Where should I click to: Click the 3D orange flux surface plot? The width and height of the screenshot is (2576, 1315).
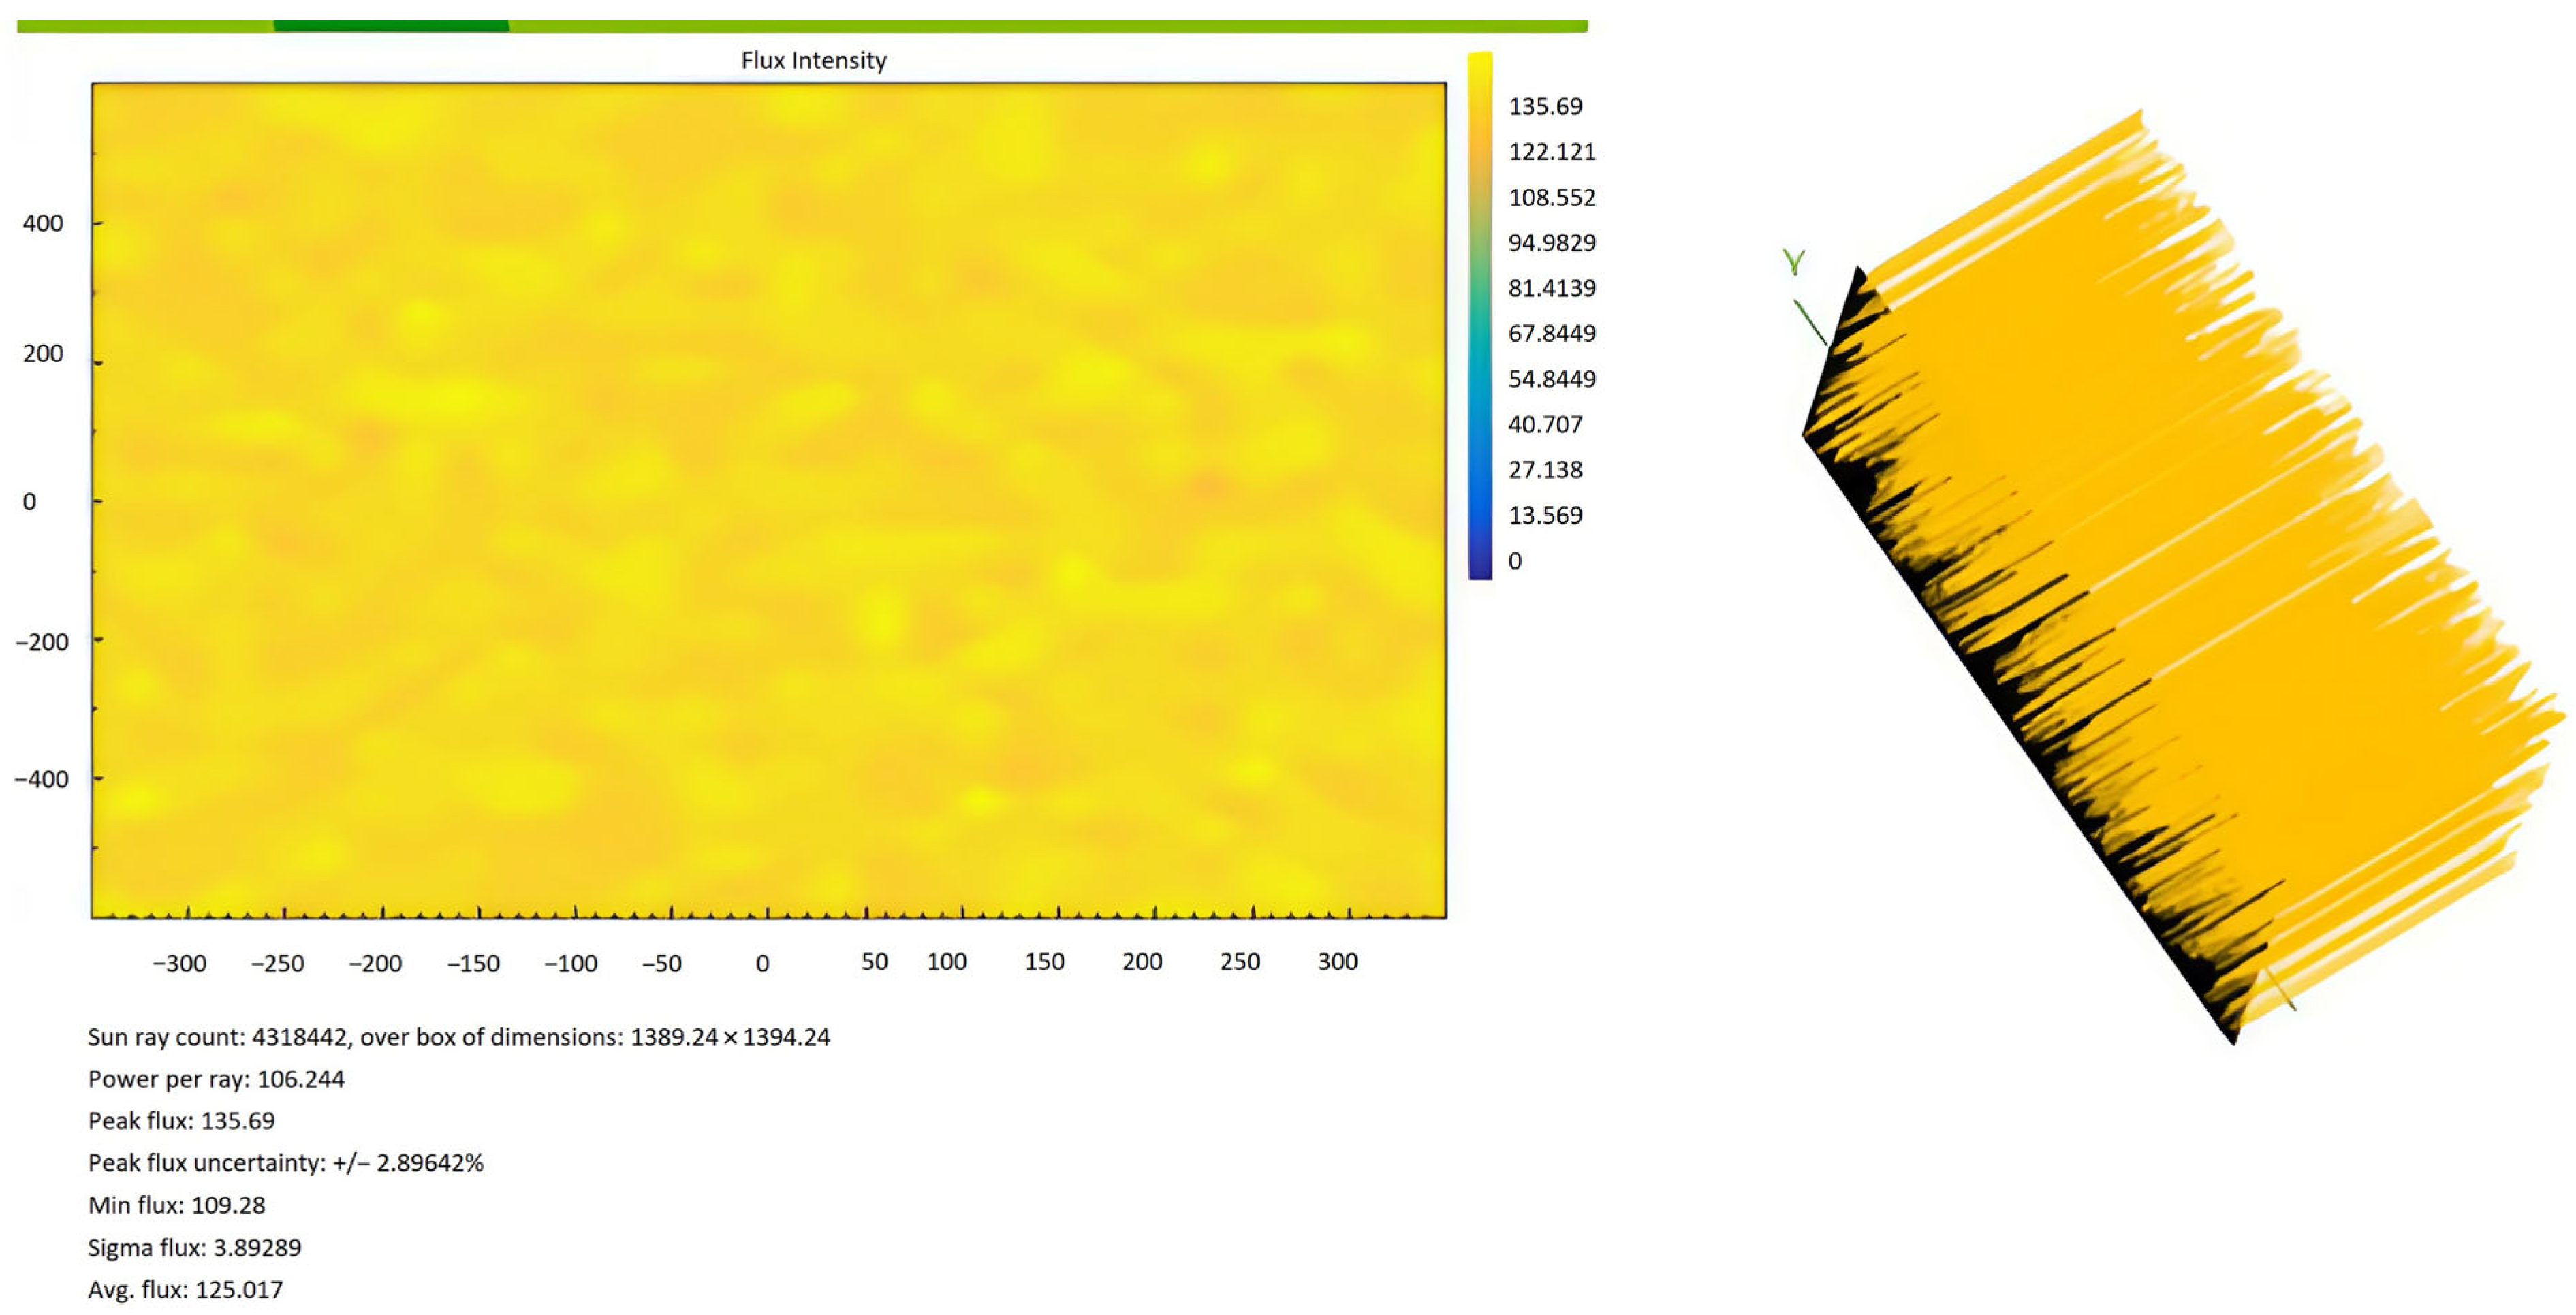[2200, 560]
